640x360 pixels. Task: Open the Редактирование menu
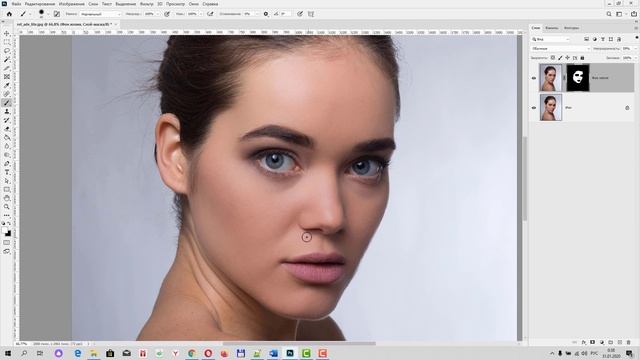(x=40, y=4)
